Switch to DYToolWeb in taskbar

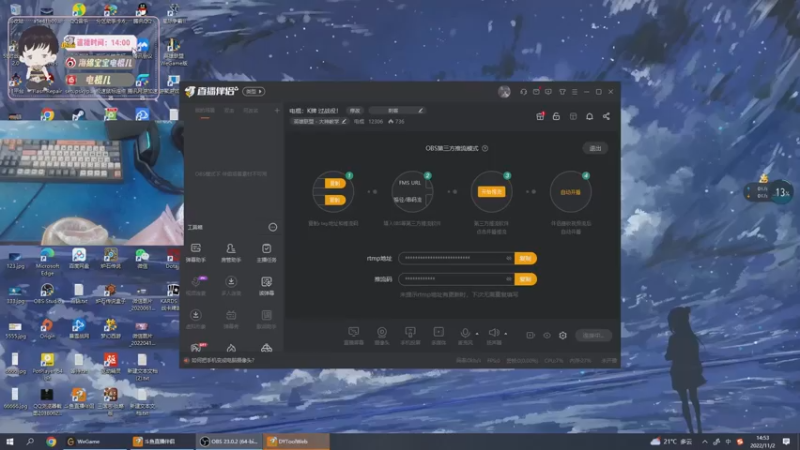tap(296, 441)
